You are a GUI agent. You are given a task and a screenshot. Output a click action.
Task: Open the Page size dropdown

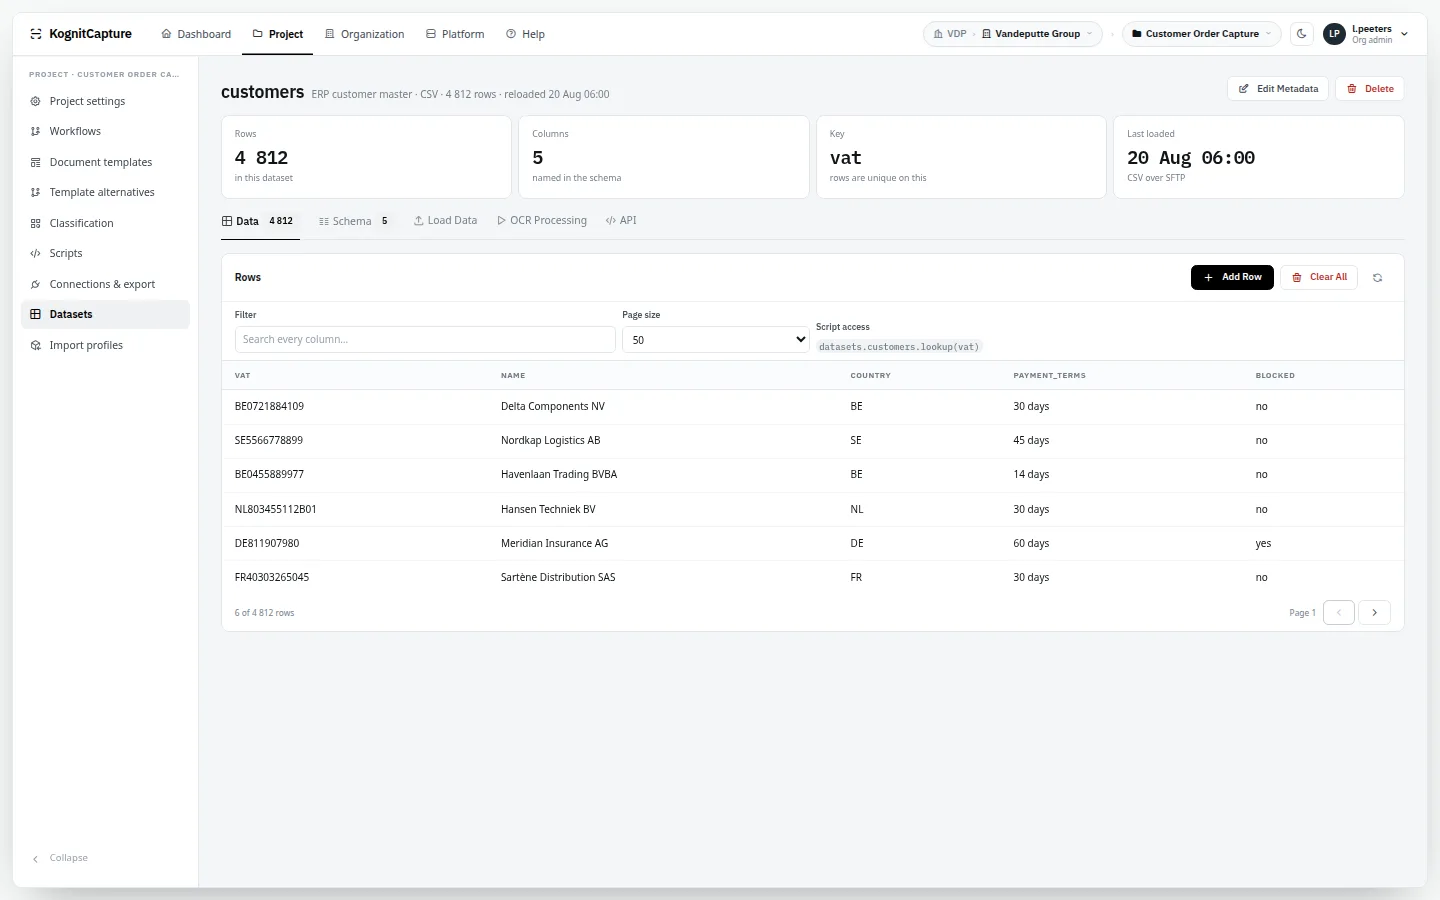(715, 340)
